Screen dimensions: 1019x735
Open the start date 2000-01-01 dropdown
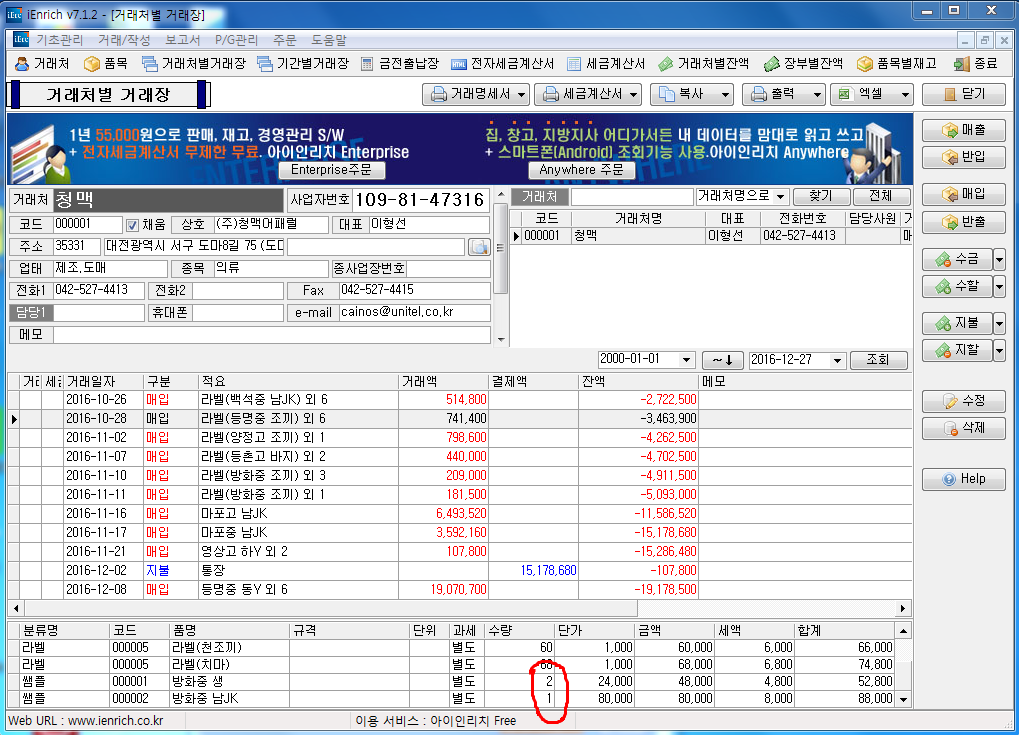pyautogui.click(x=686, y=360)
